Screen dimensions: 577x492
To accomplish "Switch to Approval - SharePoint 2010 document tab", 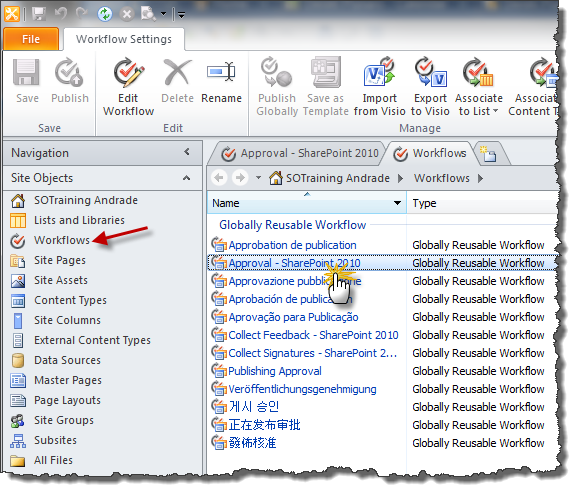I will 299,153.
